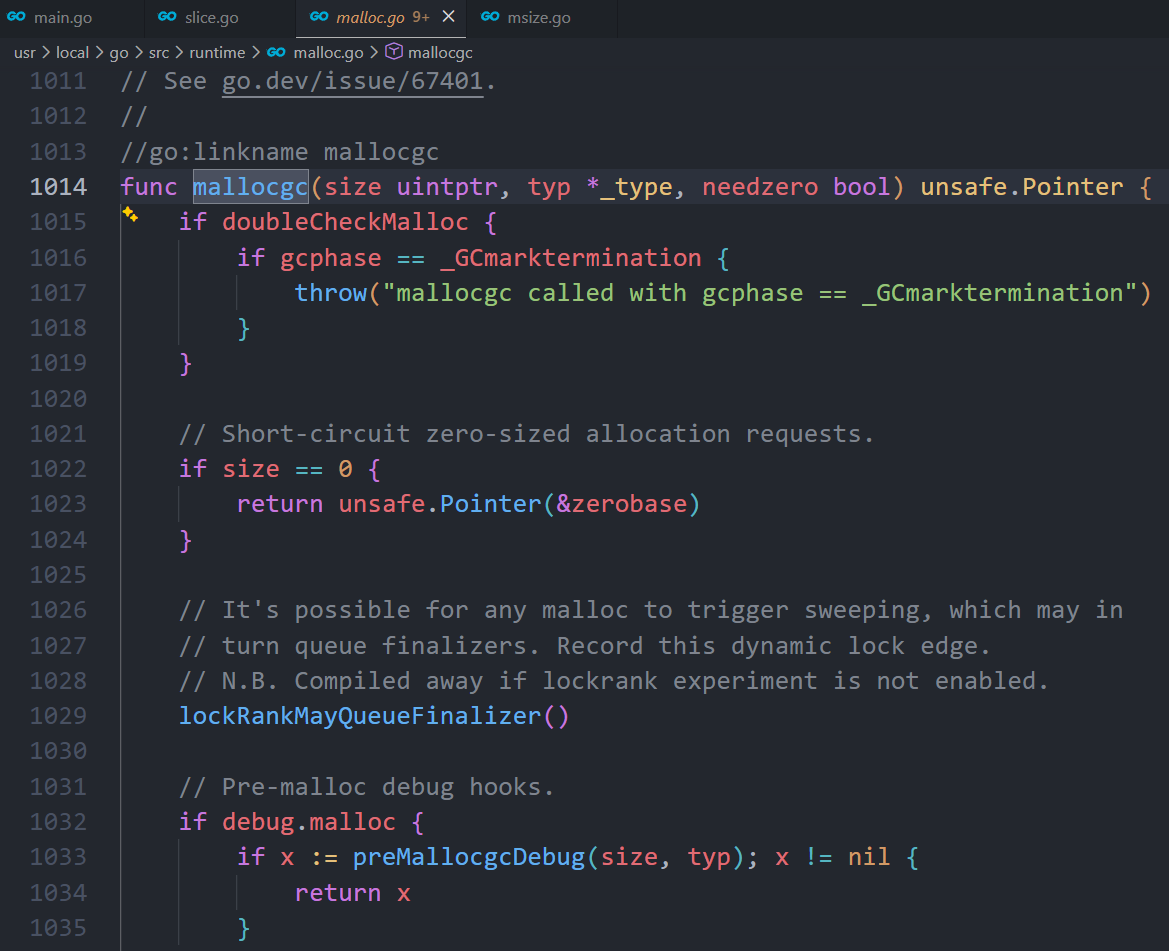Open the runtime breadcrumb segment
1169x951 pixels.
[217, 53]
